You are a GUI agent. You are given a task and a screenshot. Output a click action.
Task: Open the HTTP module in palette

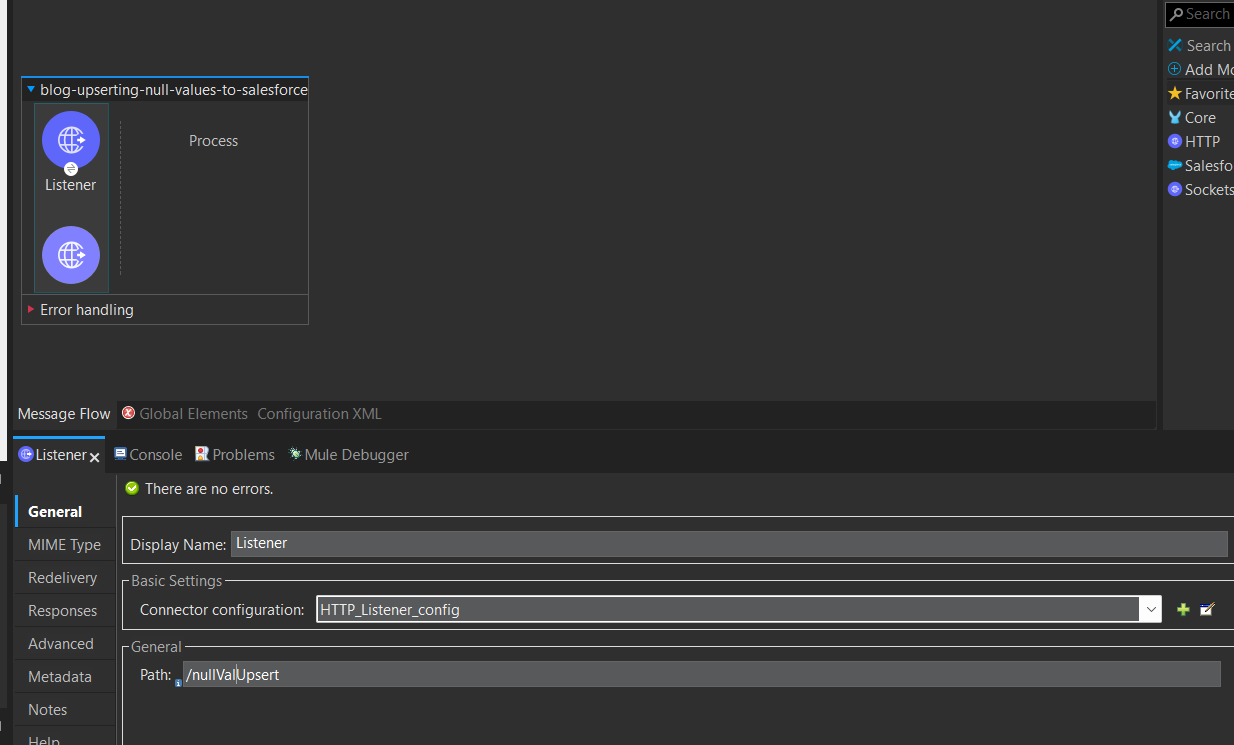click(1201, 141)
